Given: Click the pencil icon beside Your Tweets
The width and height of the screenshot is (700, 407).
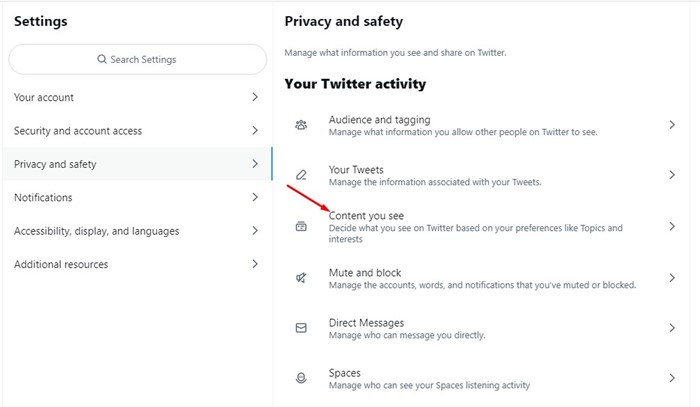Looking at the screenshot, I should (x=301, y=175).
